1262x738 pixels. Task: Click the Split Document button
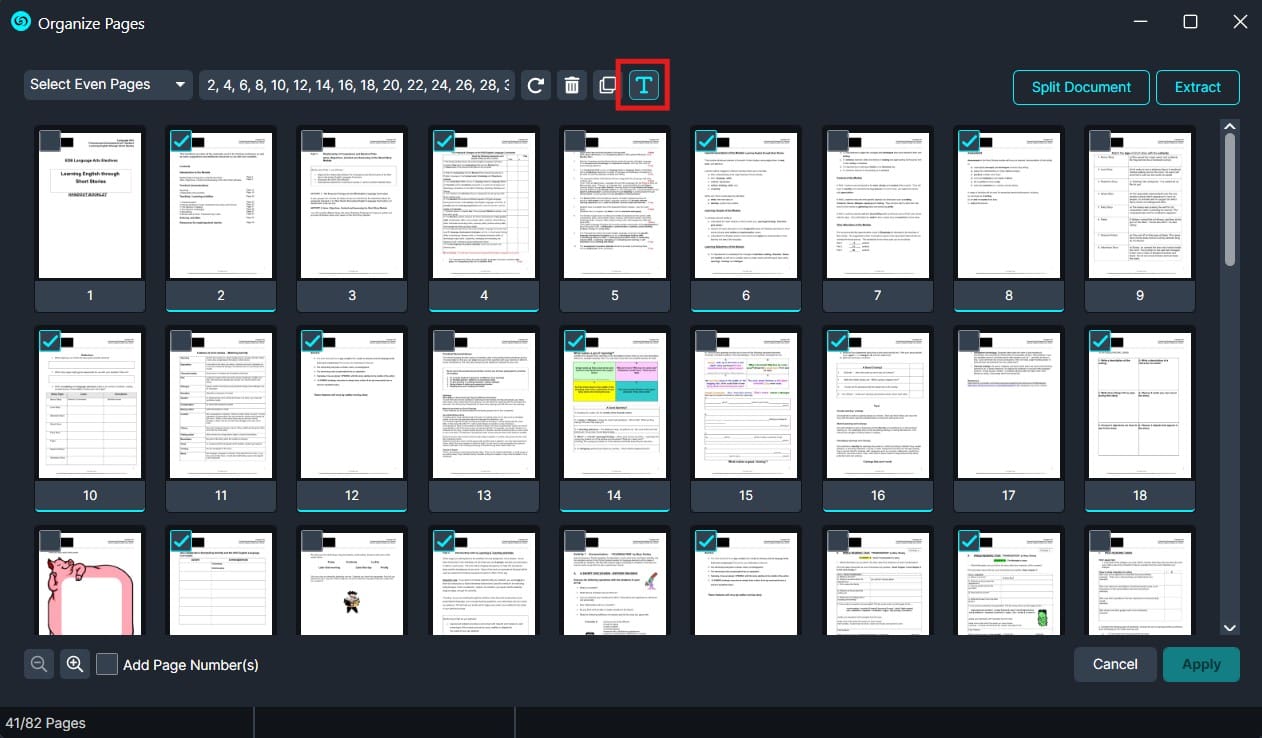coord(1081,87)
